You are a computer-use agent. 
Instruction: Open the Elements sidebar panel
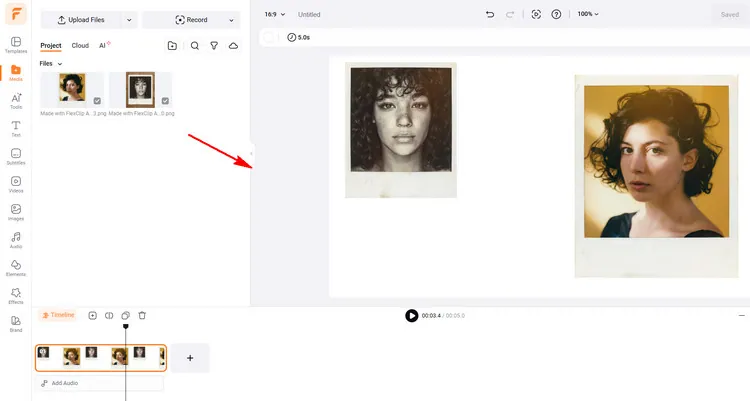[x=15, y=268]
